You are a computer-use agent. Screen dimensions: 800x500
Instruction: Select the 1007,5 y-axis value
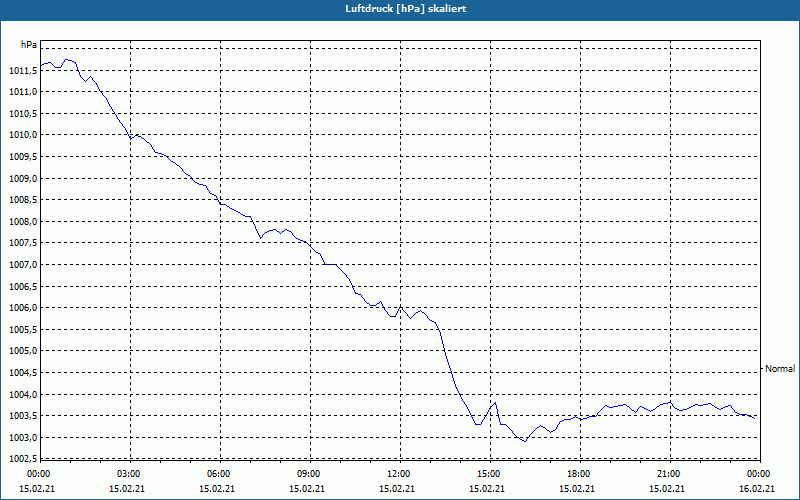point(23,243)
